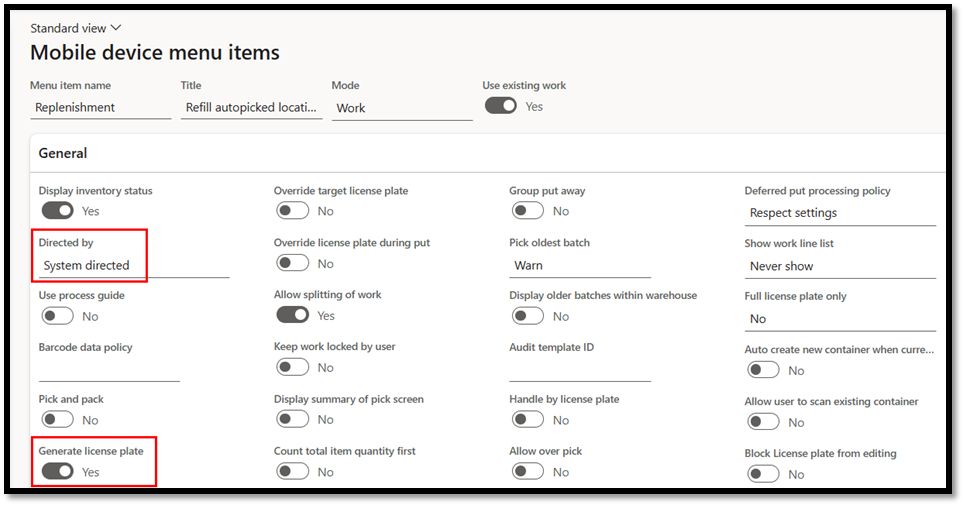Enable the Use process guide toggle
Viewport: 965px width, 507px height.
57,316
